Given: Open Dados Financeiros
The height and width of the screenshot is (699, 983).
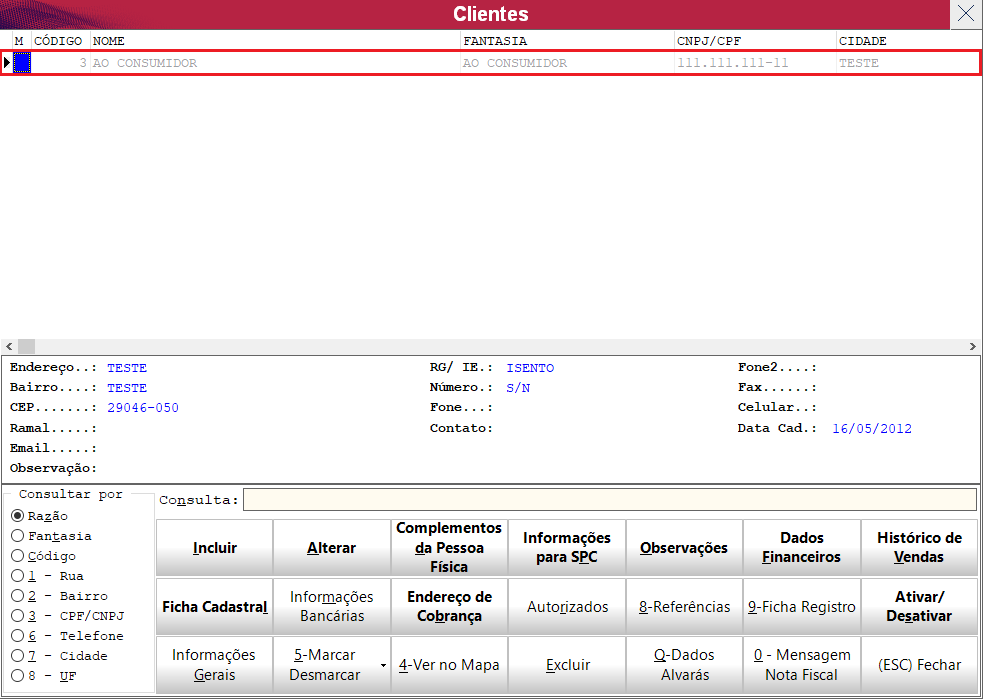Looking at the screenshot, I should [x=801, y=548].
